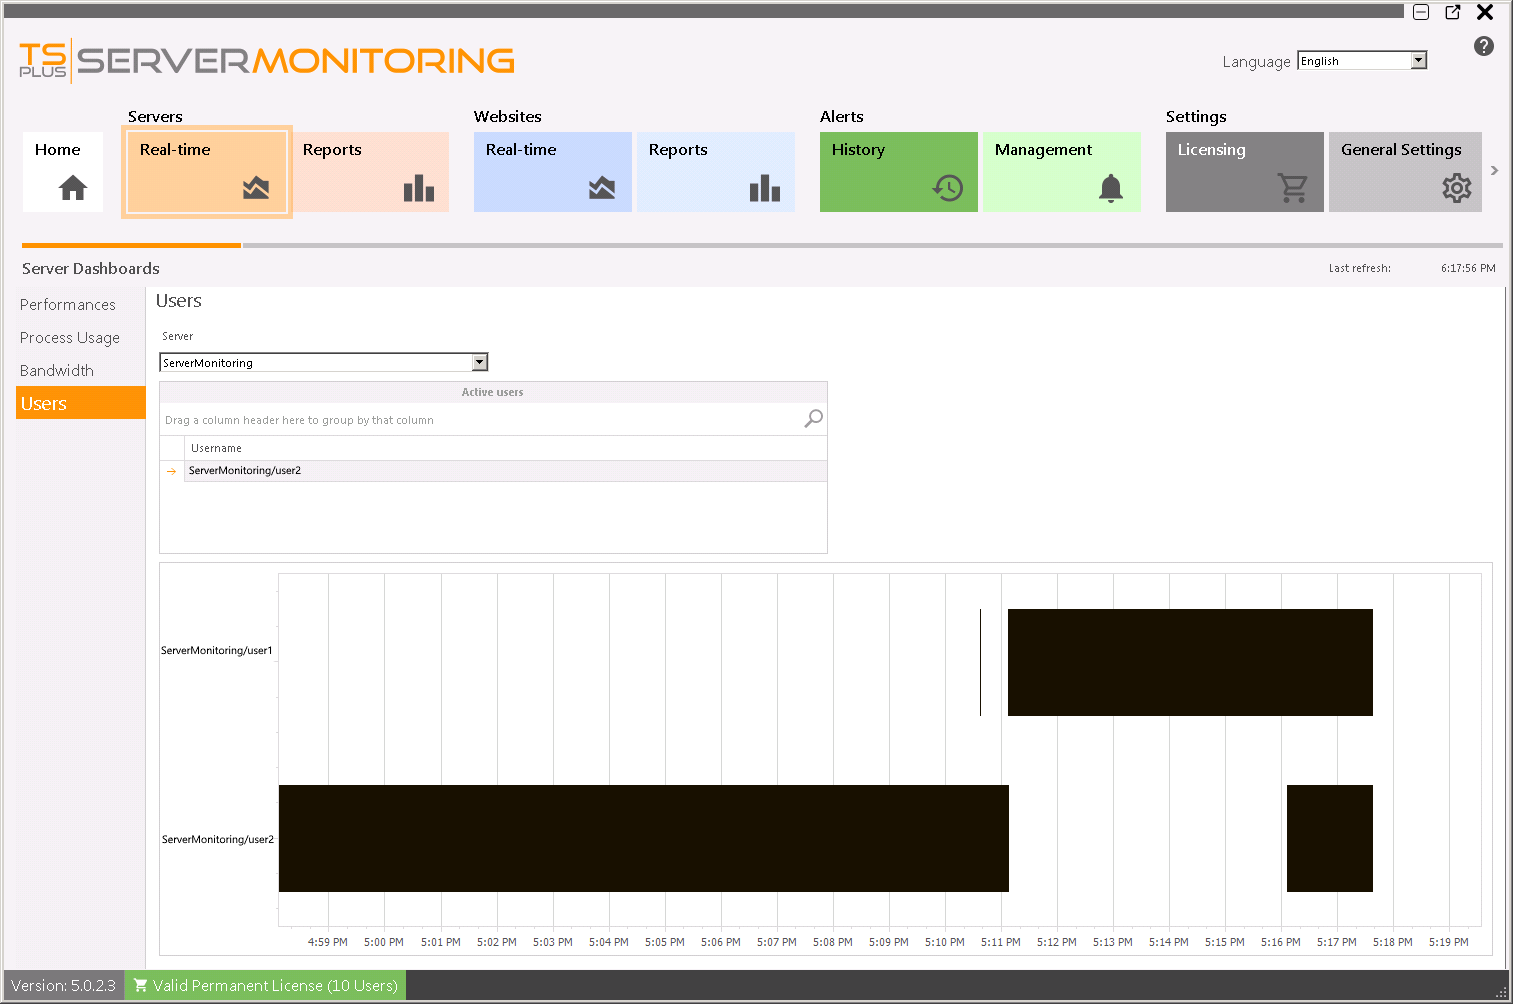This screenshot has height=1004, width=1513.
Task: Click the search magnifier in Active users
Action: click(x=812, y=418)
